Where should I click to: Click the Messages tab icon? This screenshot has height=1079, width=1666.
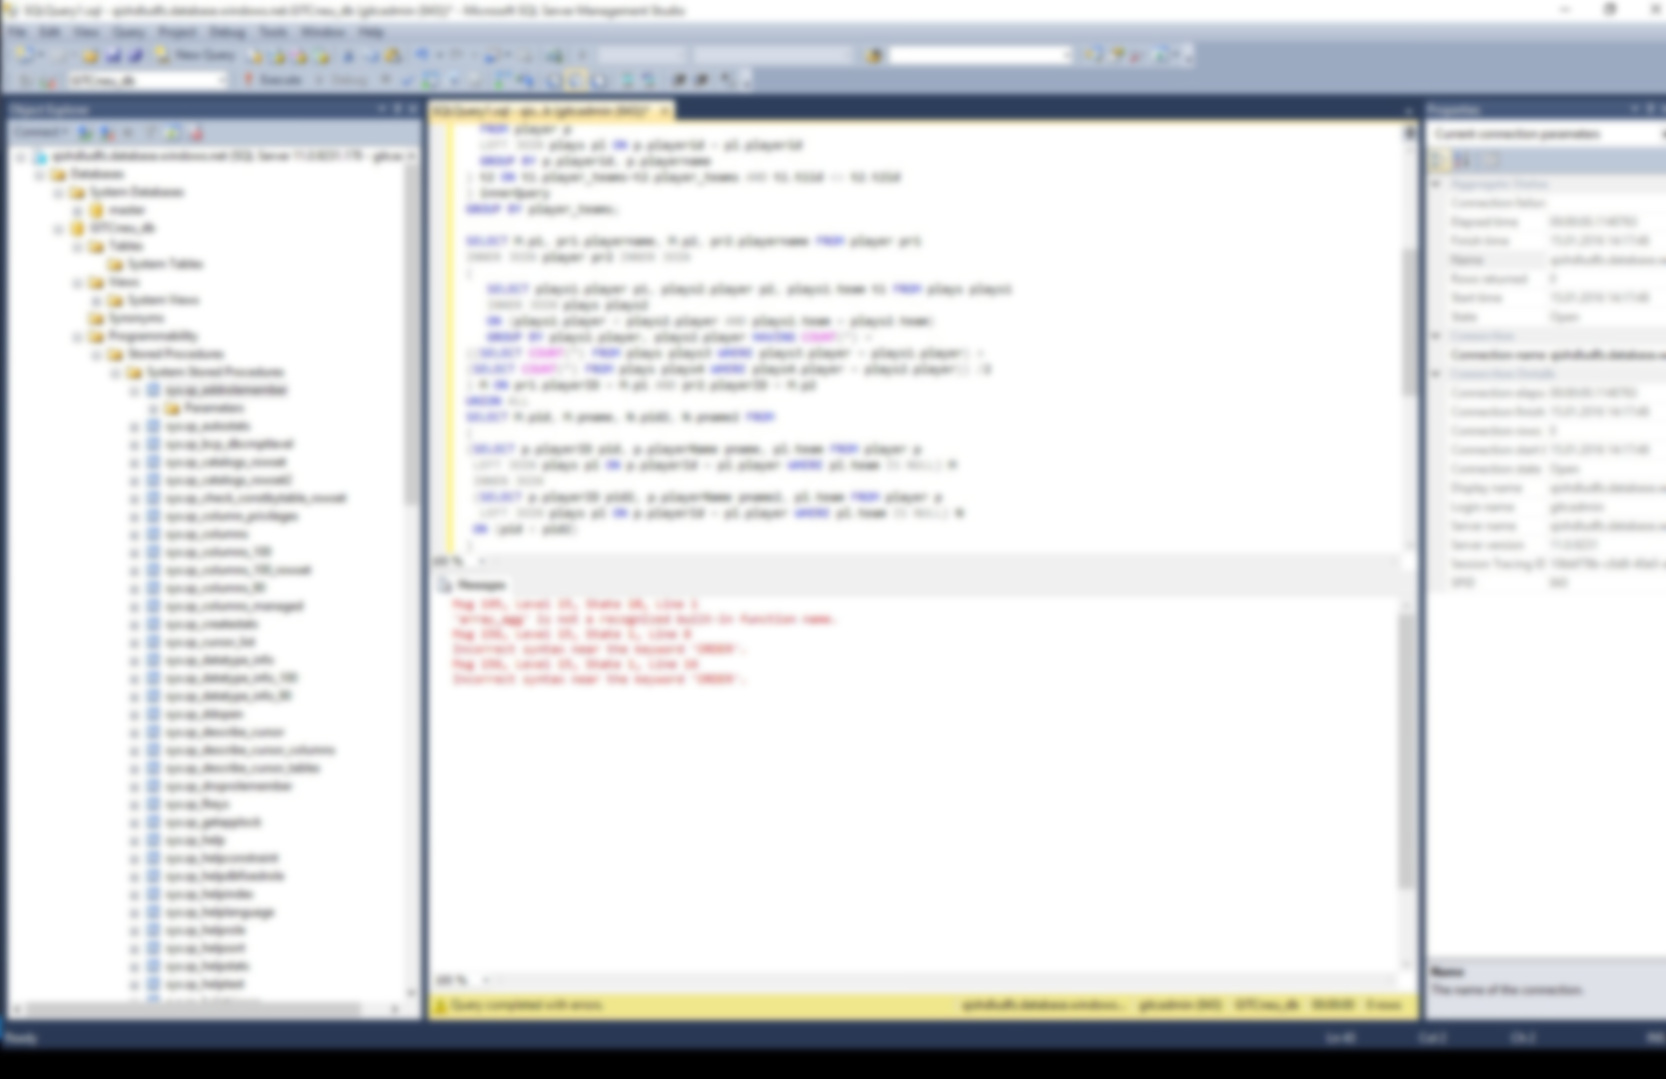pos(446,585)
